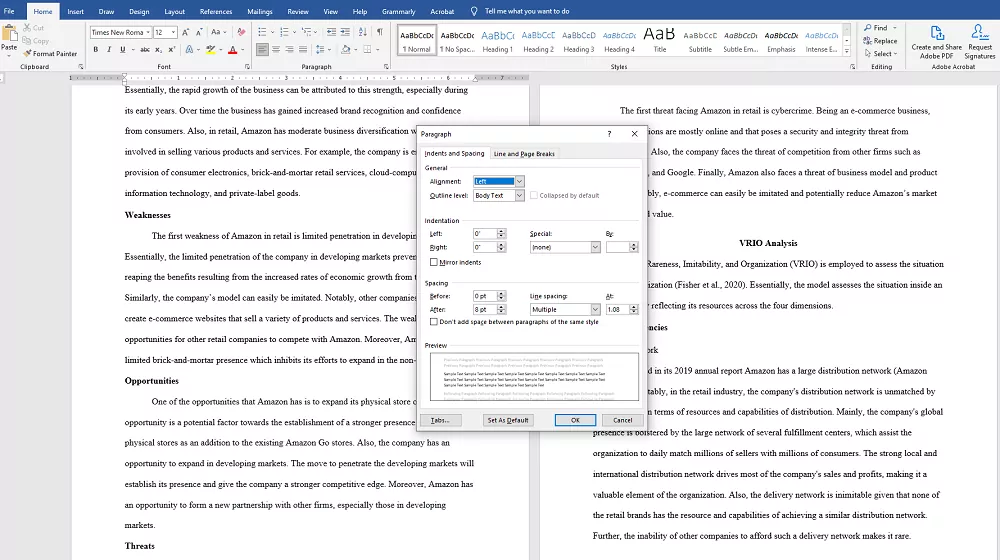The width and height of the screenshot is (1000, 560).
Task: Click OK in the Paragraph dialog
Action: [575, 420]
